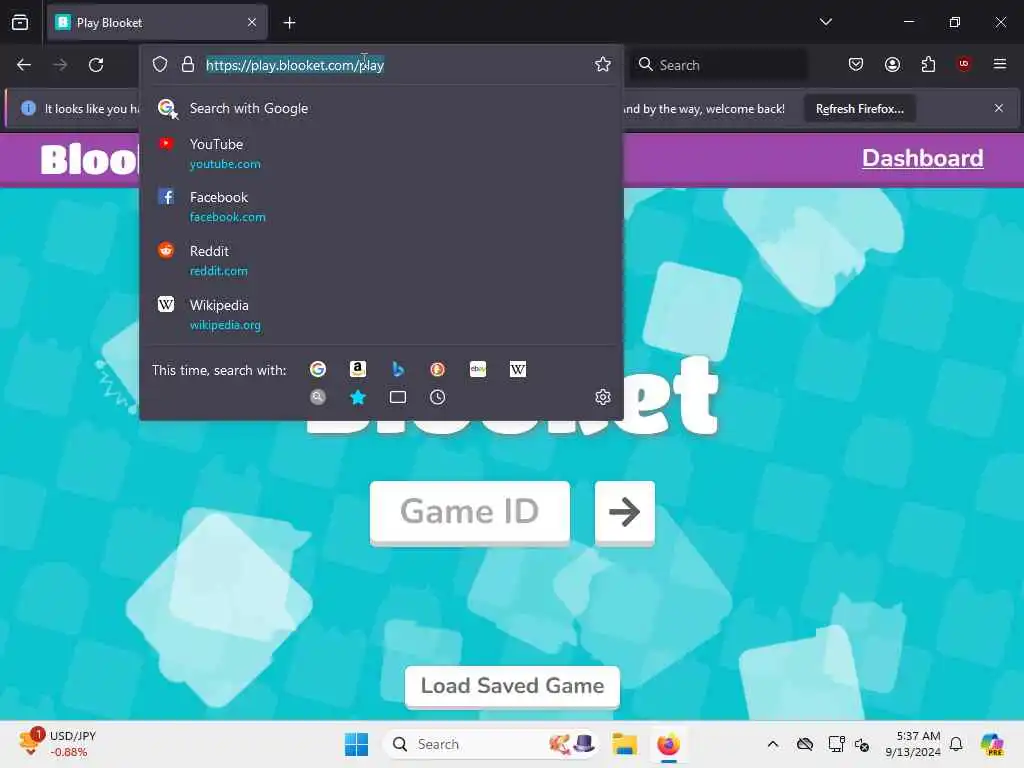Viewport: 1024px width, 768px height.
Task: Open the list all tabs dropdown
Action: coord(825,22)
